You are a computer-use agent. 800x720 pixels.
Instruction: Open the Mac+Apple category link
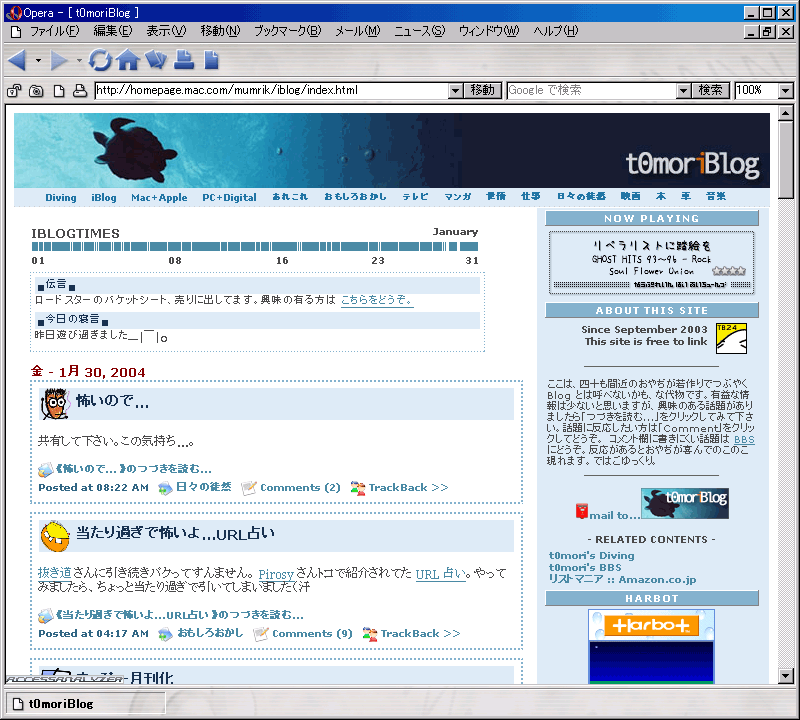(159, 198)
